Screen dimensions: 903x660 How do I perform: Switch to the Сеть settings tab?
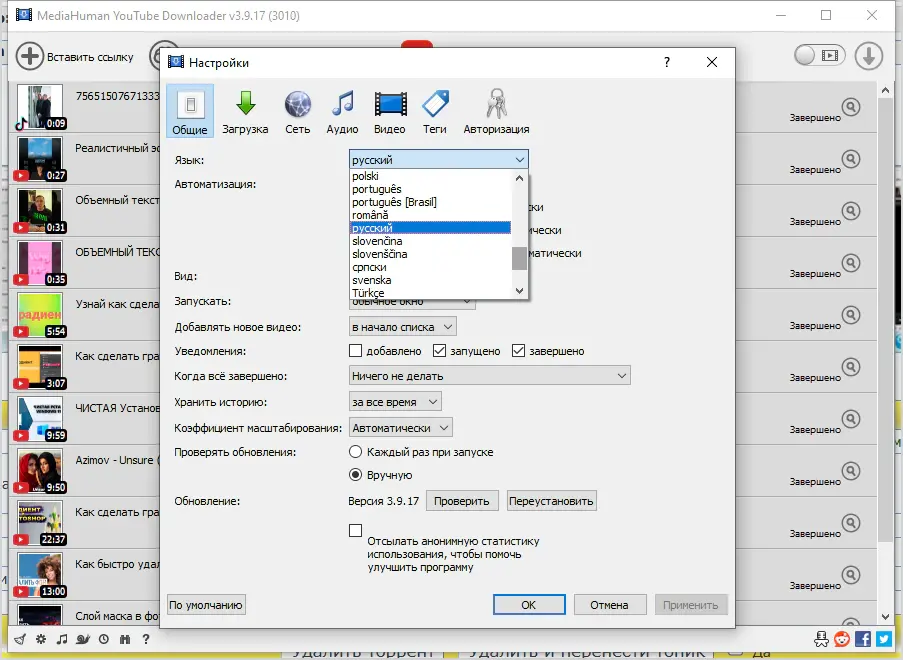click(298, 111)
